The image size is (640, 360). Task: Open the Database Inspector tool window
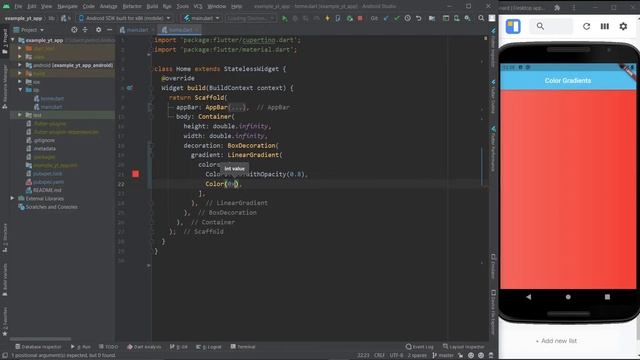(x=38, y=347)
